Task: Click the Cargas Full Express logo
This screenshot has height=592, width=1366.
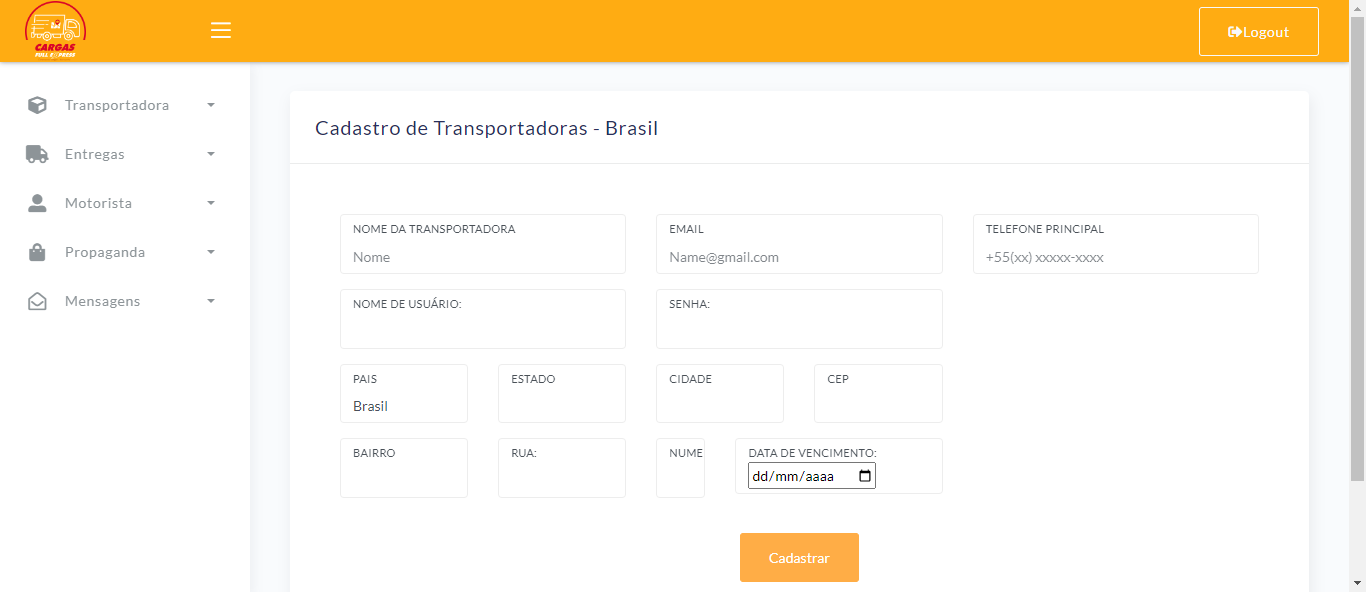Action: tap(56, 31)
